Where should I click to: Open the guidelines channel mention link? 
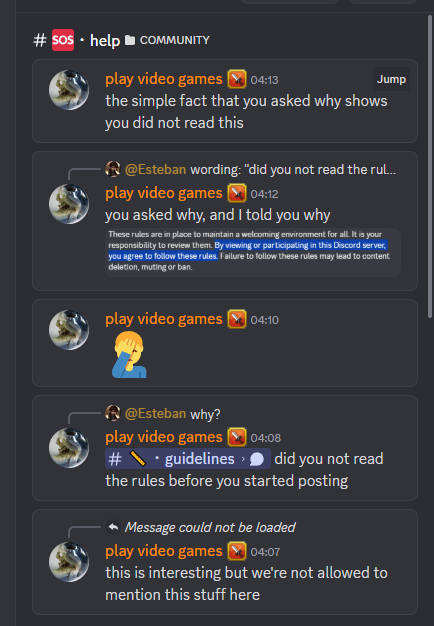click(188, 459)
